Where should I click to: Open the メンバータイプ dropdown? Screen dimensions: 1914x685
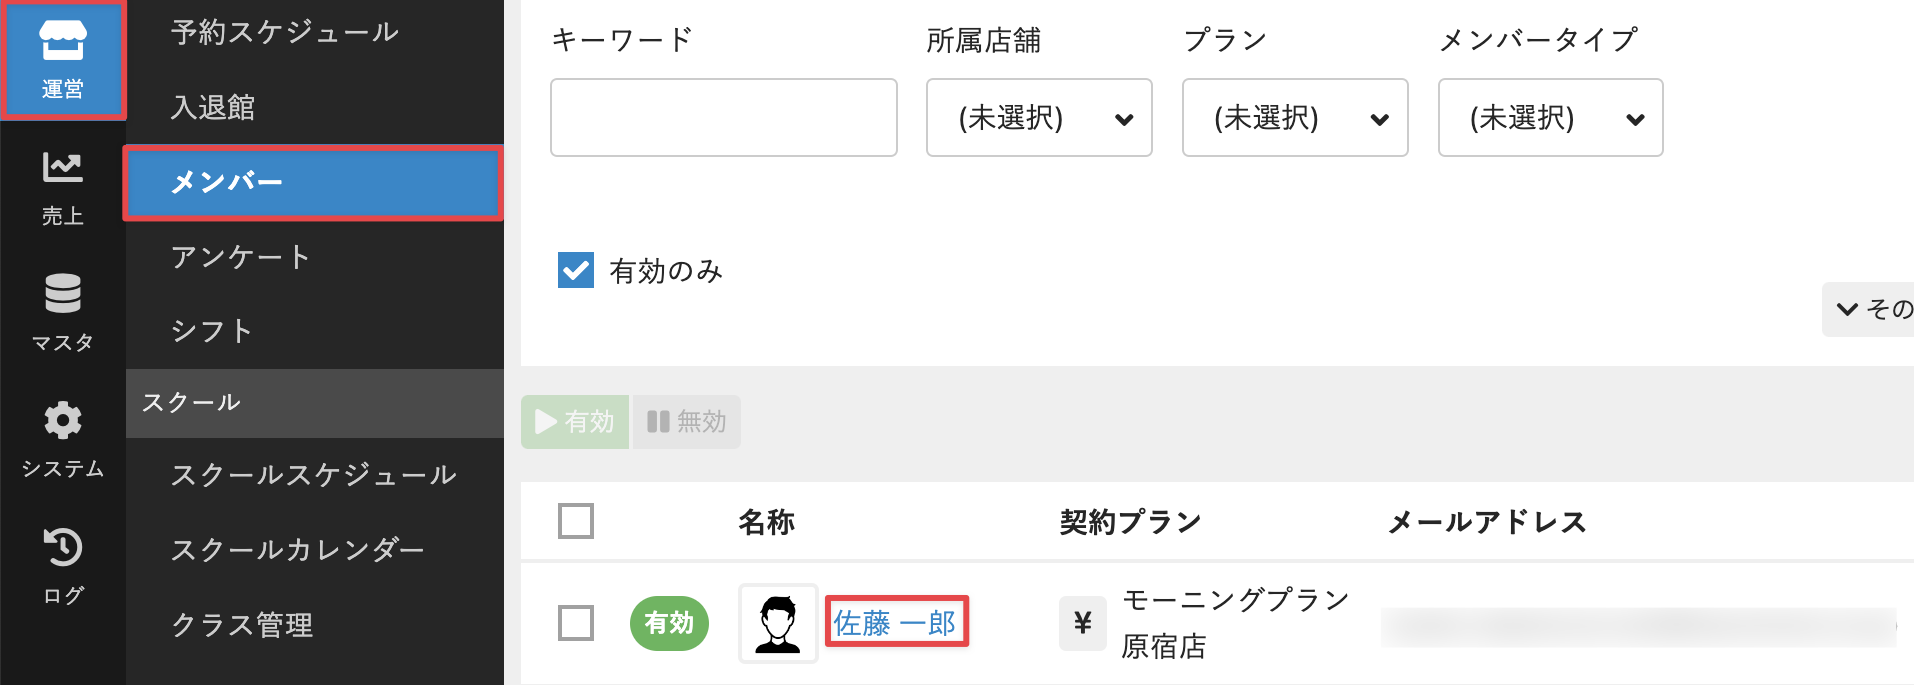point(1550,118)
